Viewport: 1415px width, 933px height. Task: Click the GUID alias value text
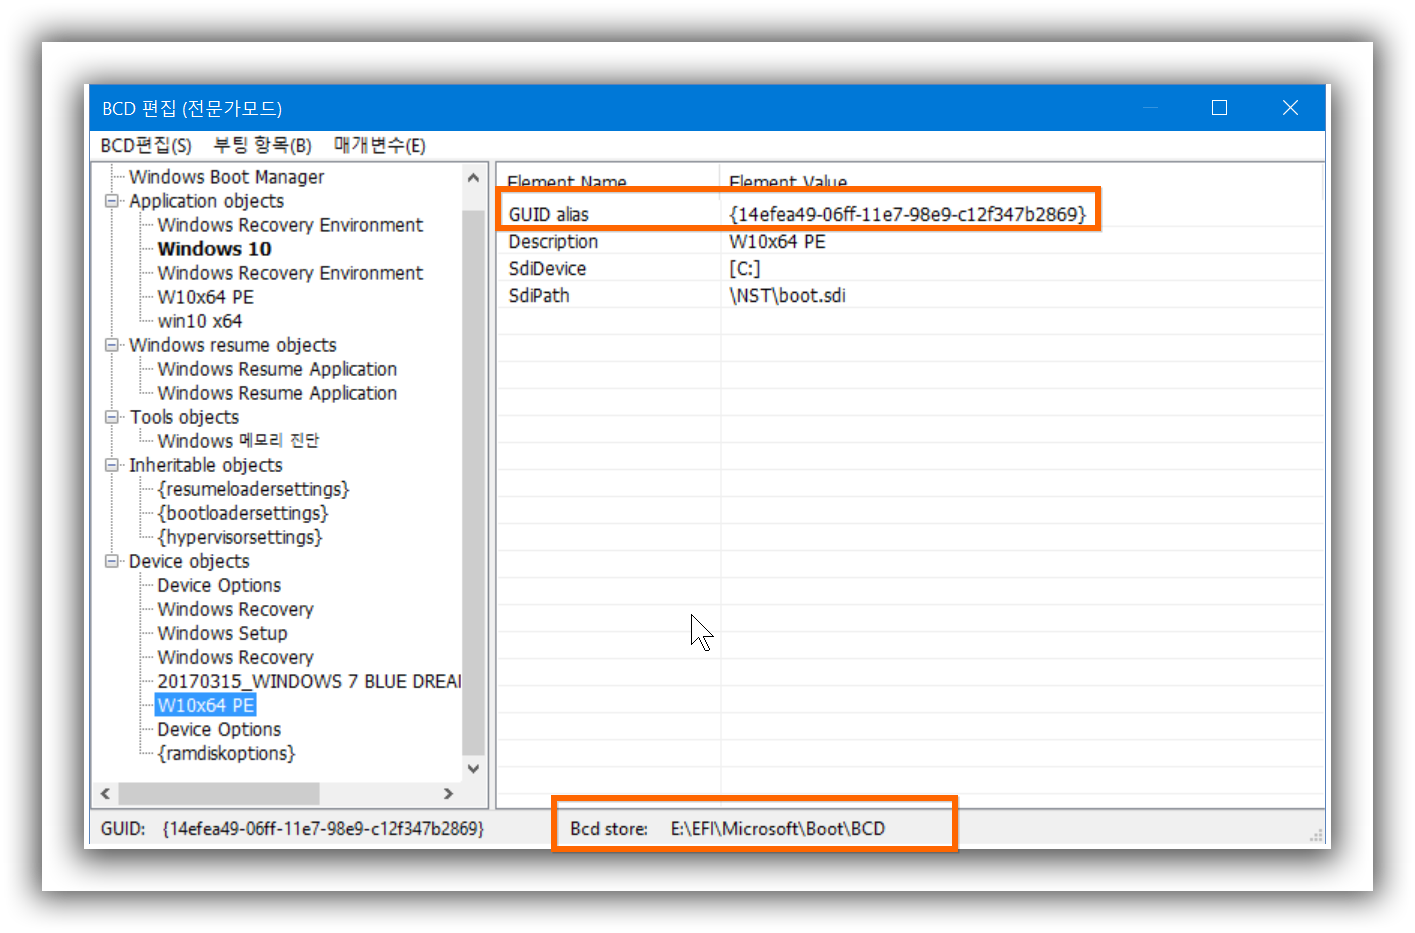907,214
